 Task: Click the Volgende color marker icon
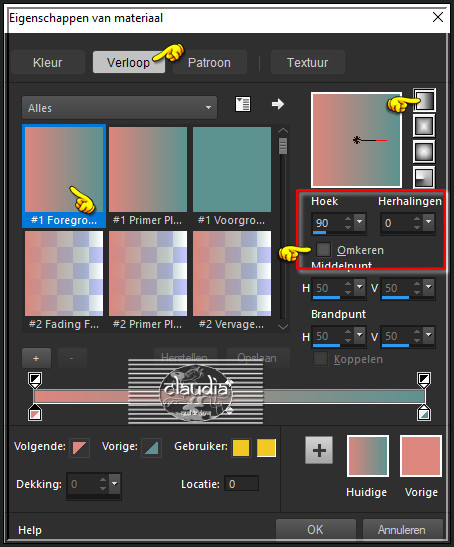[x=80, y=448]
